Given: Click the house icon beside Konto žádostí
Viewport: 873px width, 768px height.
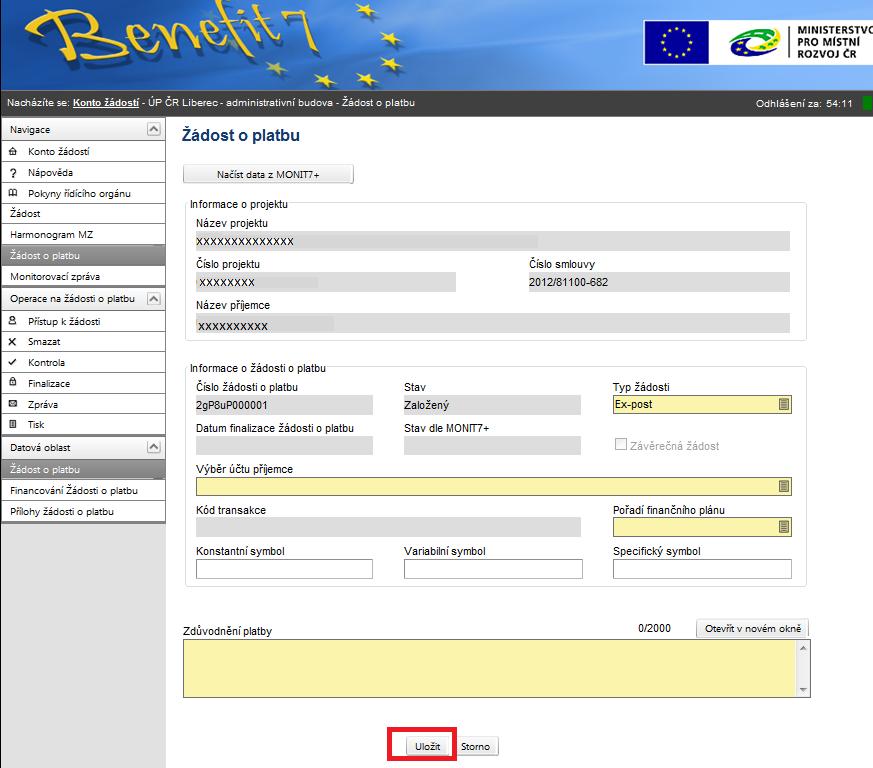Looking at the screenshot, I should coord(13,151).
